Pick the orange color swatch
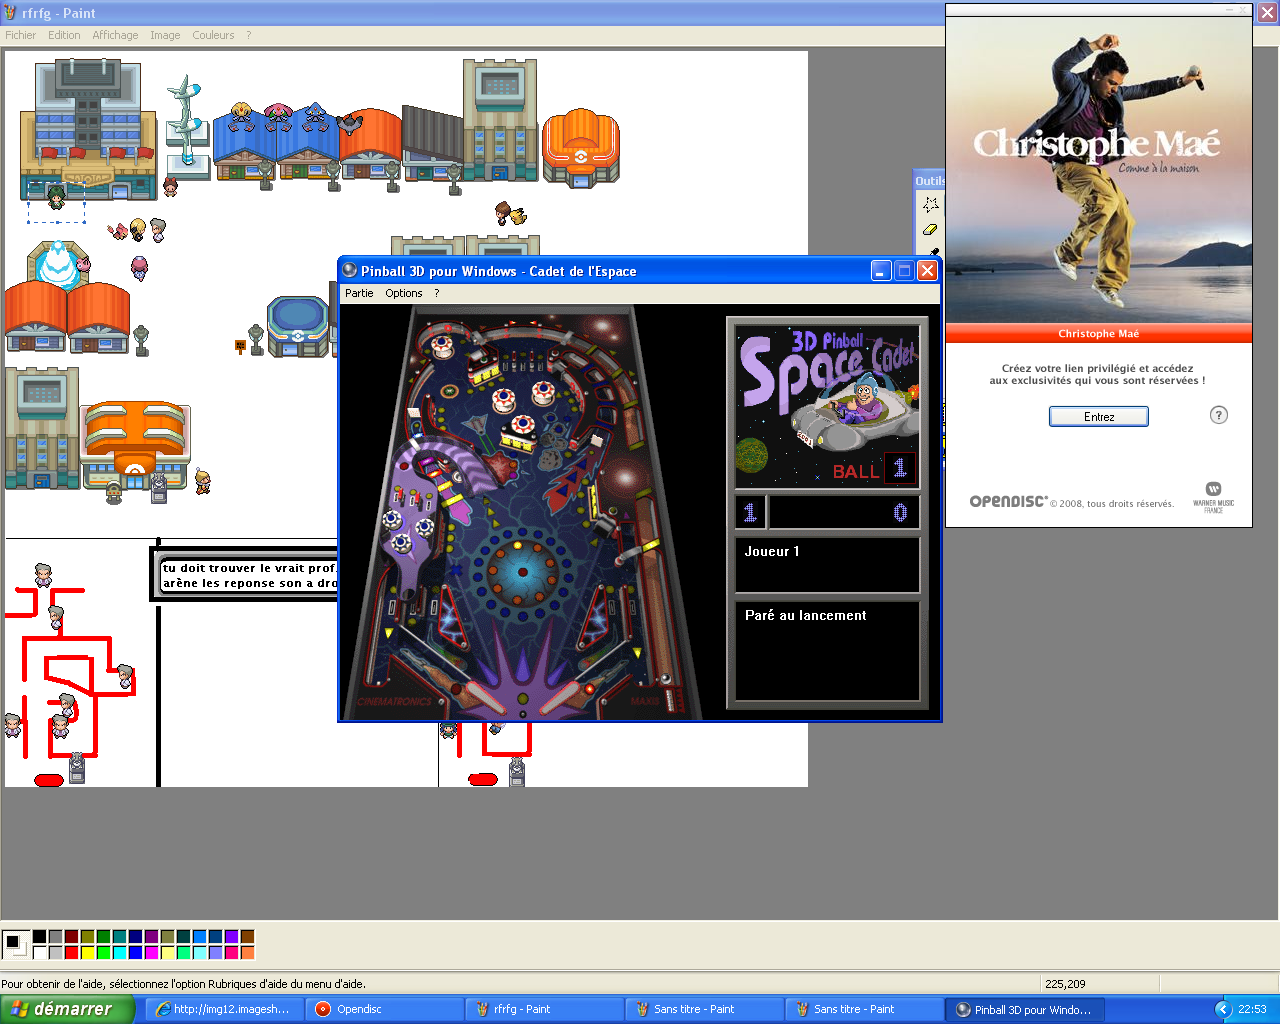This screenshot has width=1280, height=1024. coord(247,953)
